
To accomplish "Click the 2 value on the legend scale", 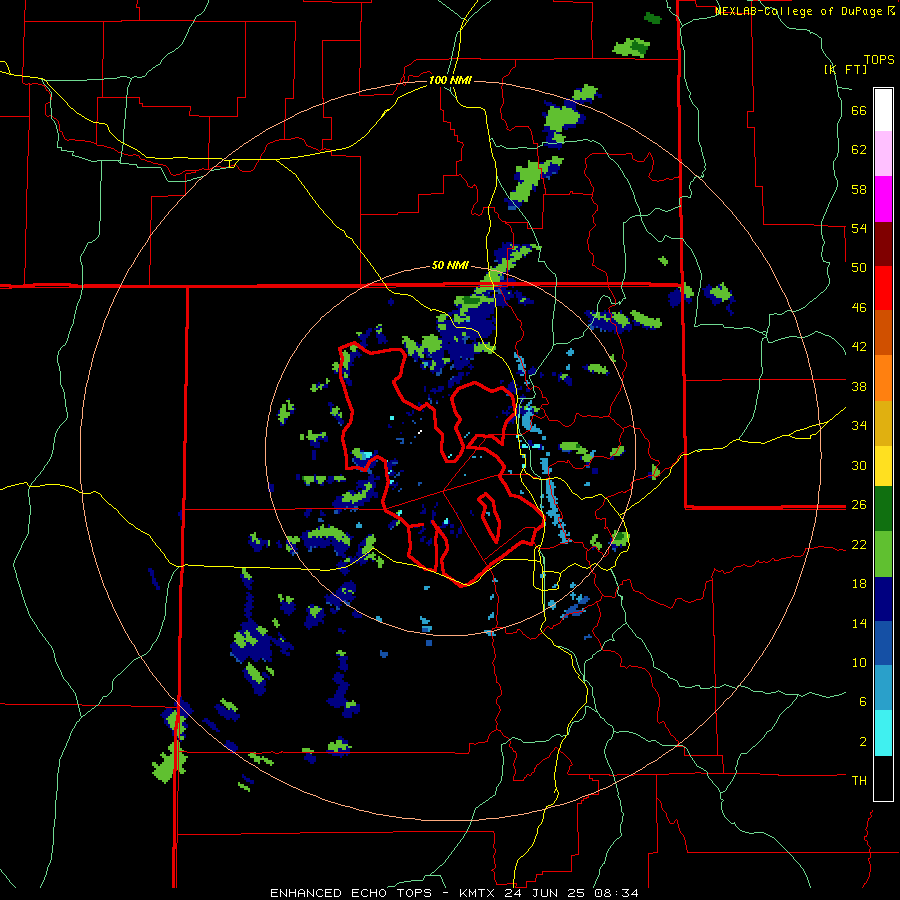I will 863,741.
